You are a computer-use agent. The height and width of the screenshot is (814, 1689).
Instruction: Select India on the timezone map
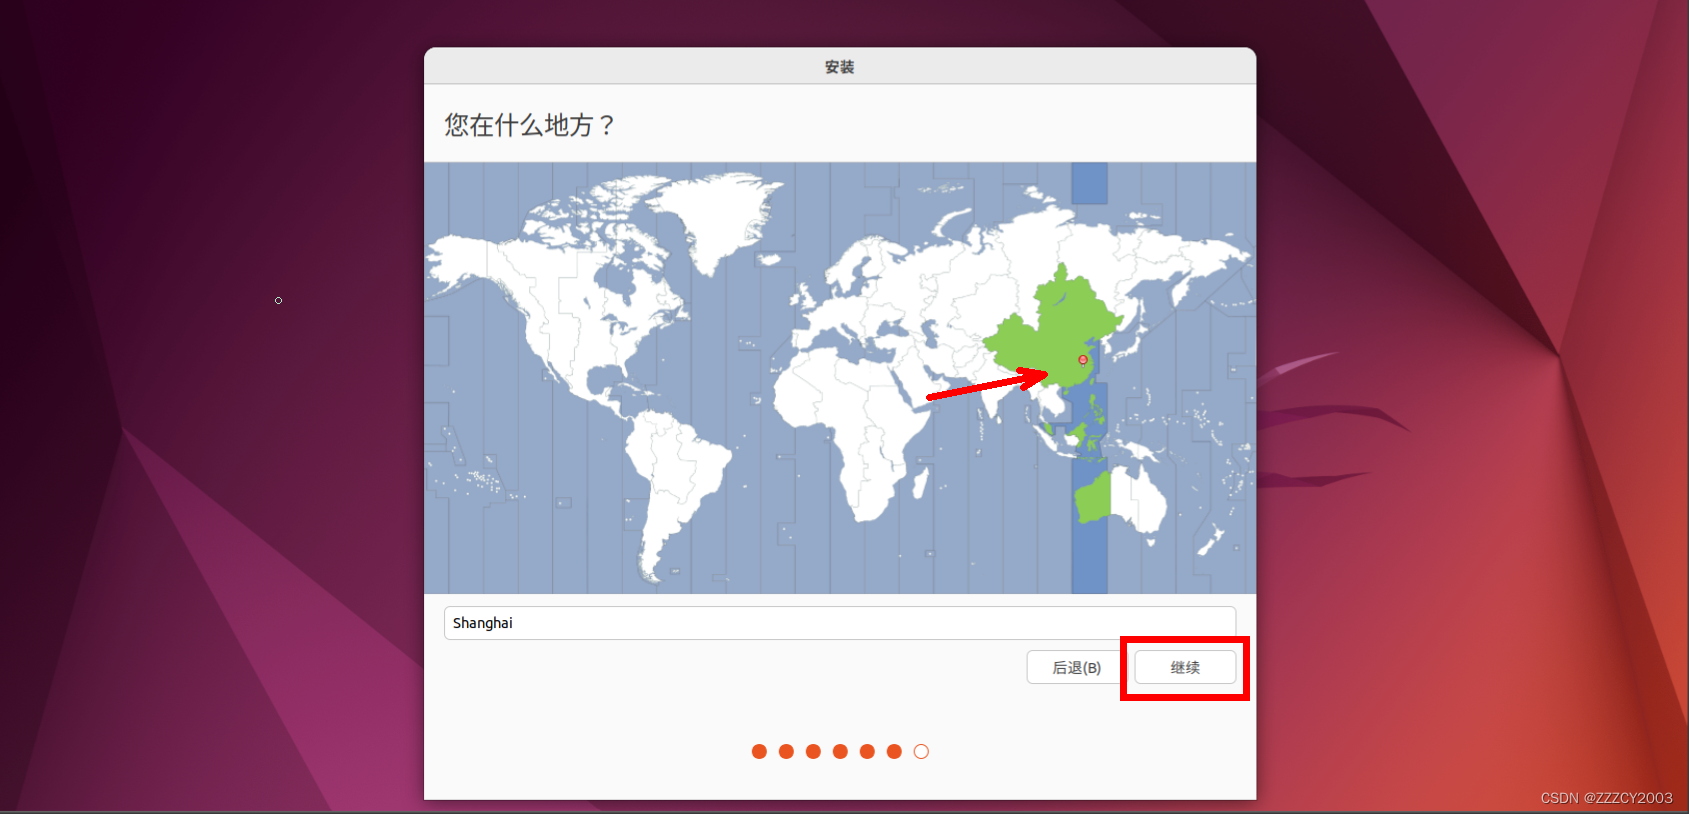pyautogui.click(x=993, y=395)
